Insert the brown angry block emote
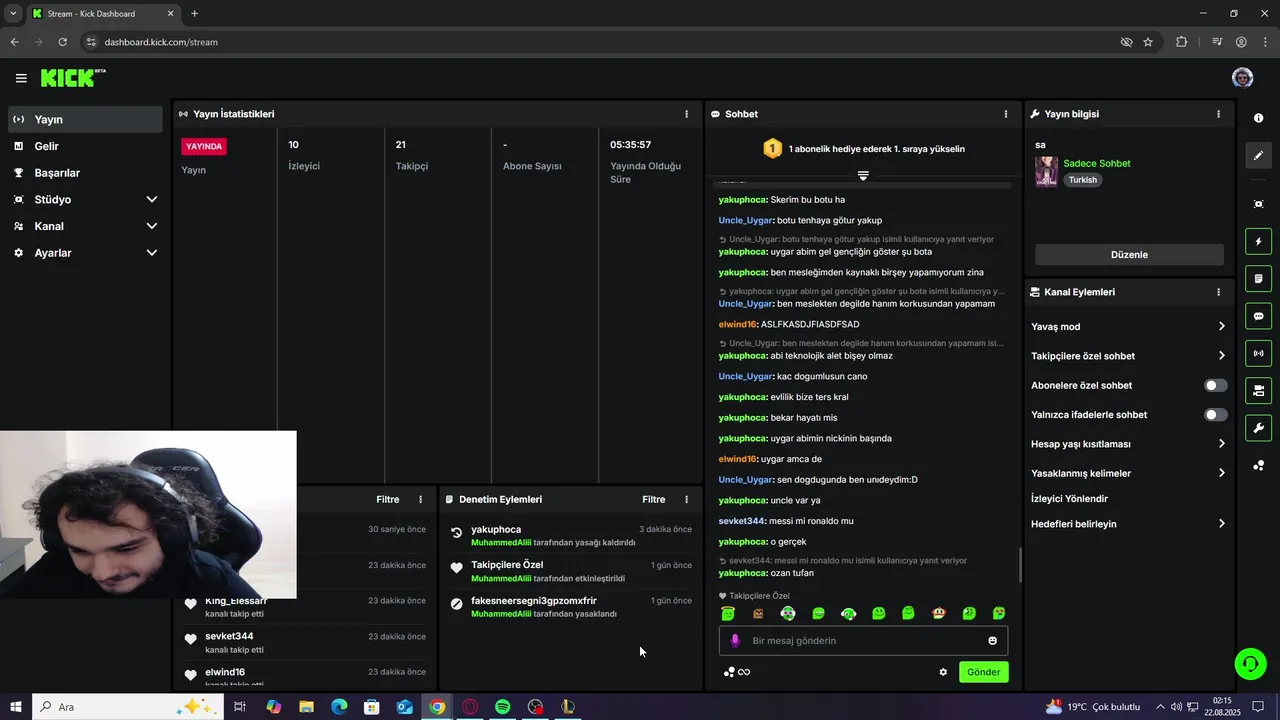The height and width of the screenshot is (720, 1280). tap(758, 613)
